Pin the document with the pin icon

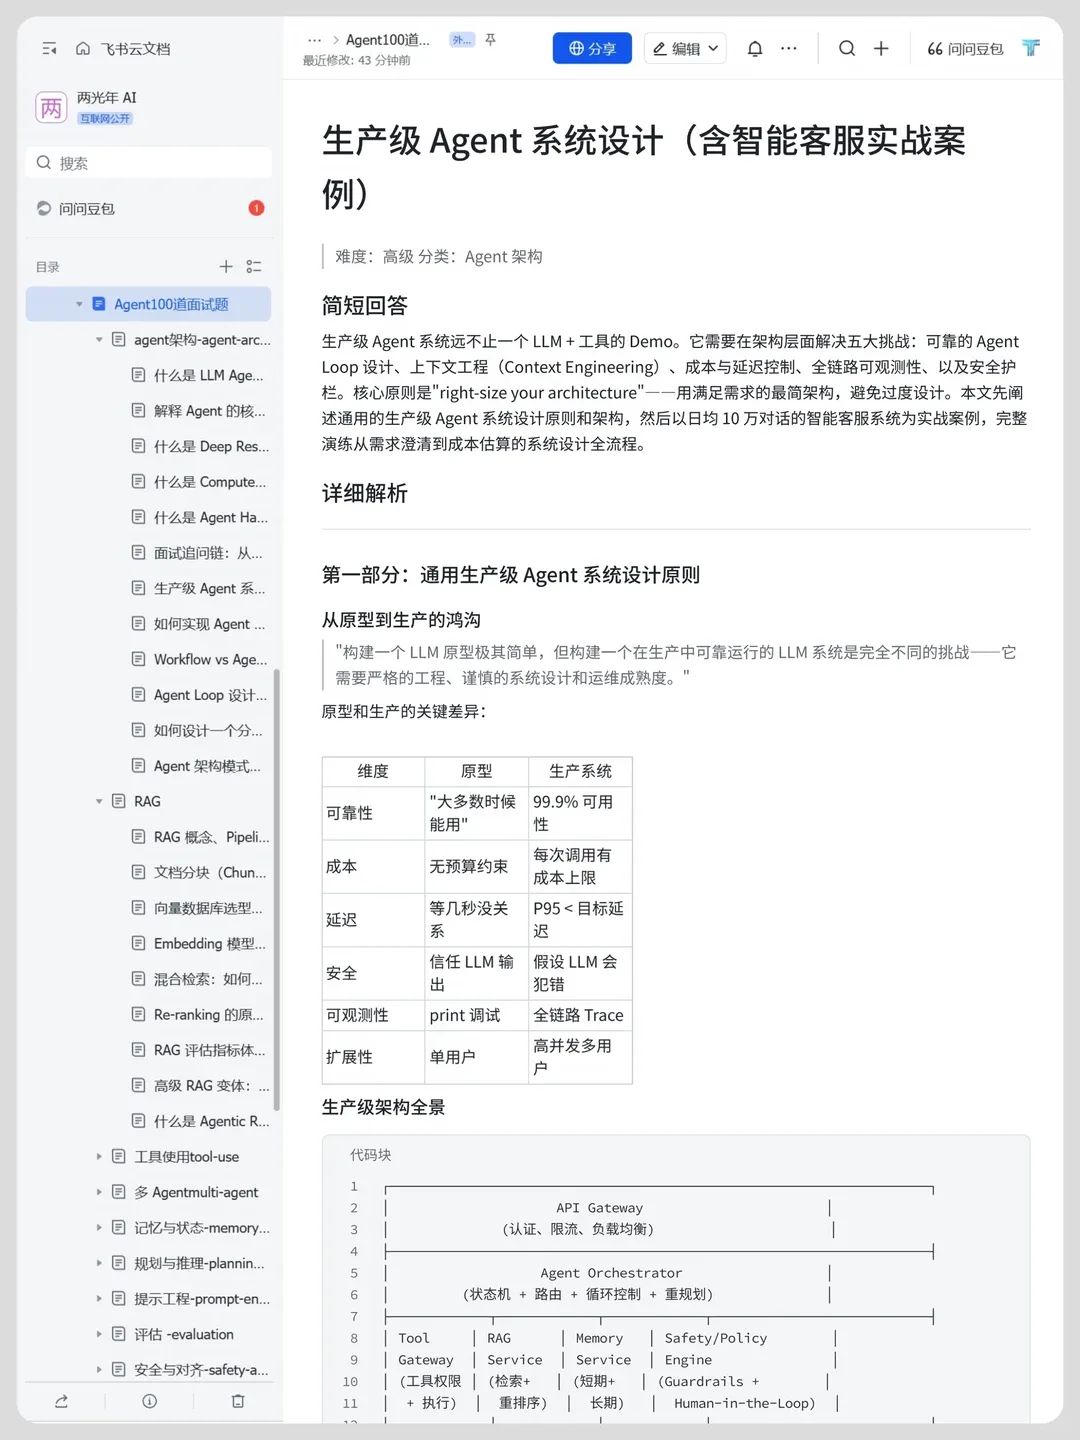pyautogui.click(x=490, y=40)
